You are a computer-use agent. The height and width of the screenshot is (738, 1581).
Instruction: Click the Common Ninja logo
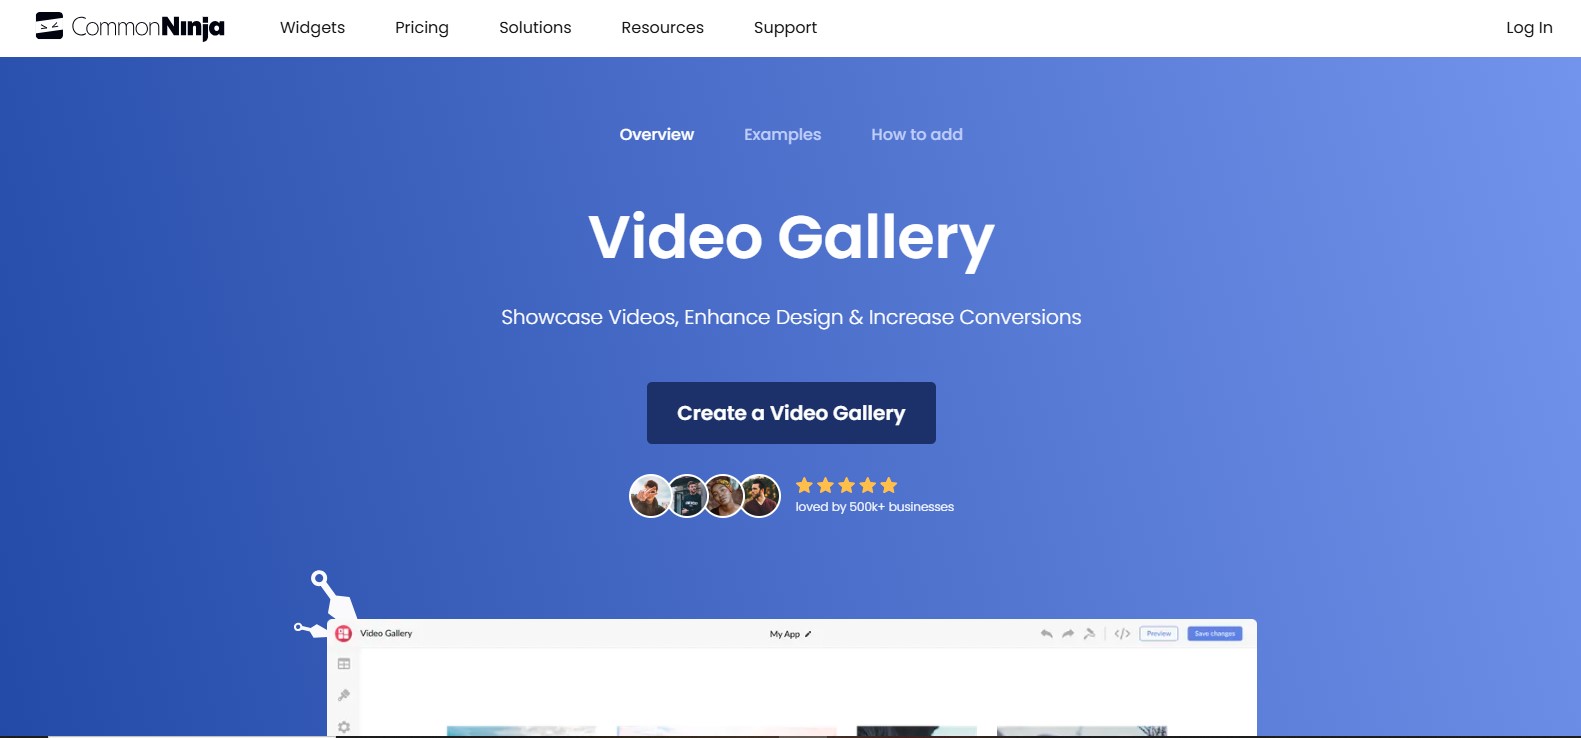130,27
